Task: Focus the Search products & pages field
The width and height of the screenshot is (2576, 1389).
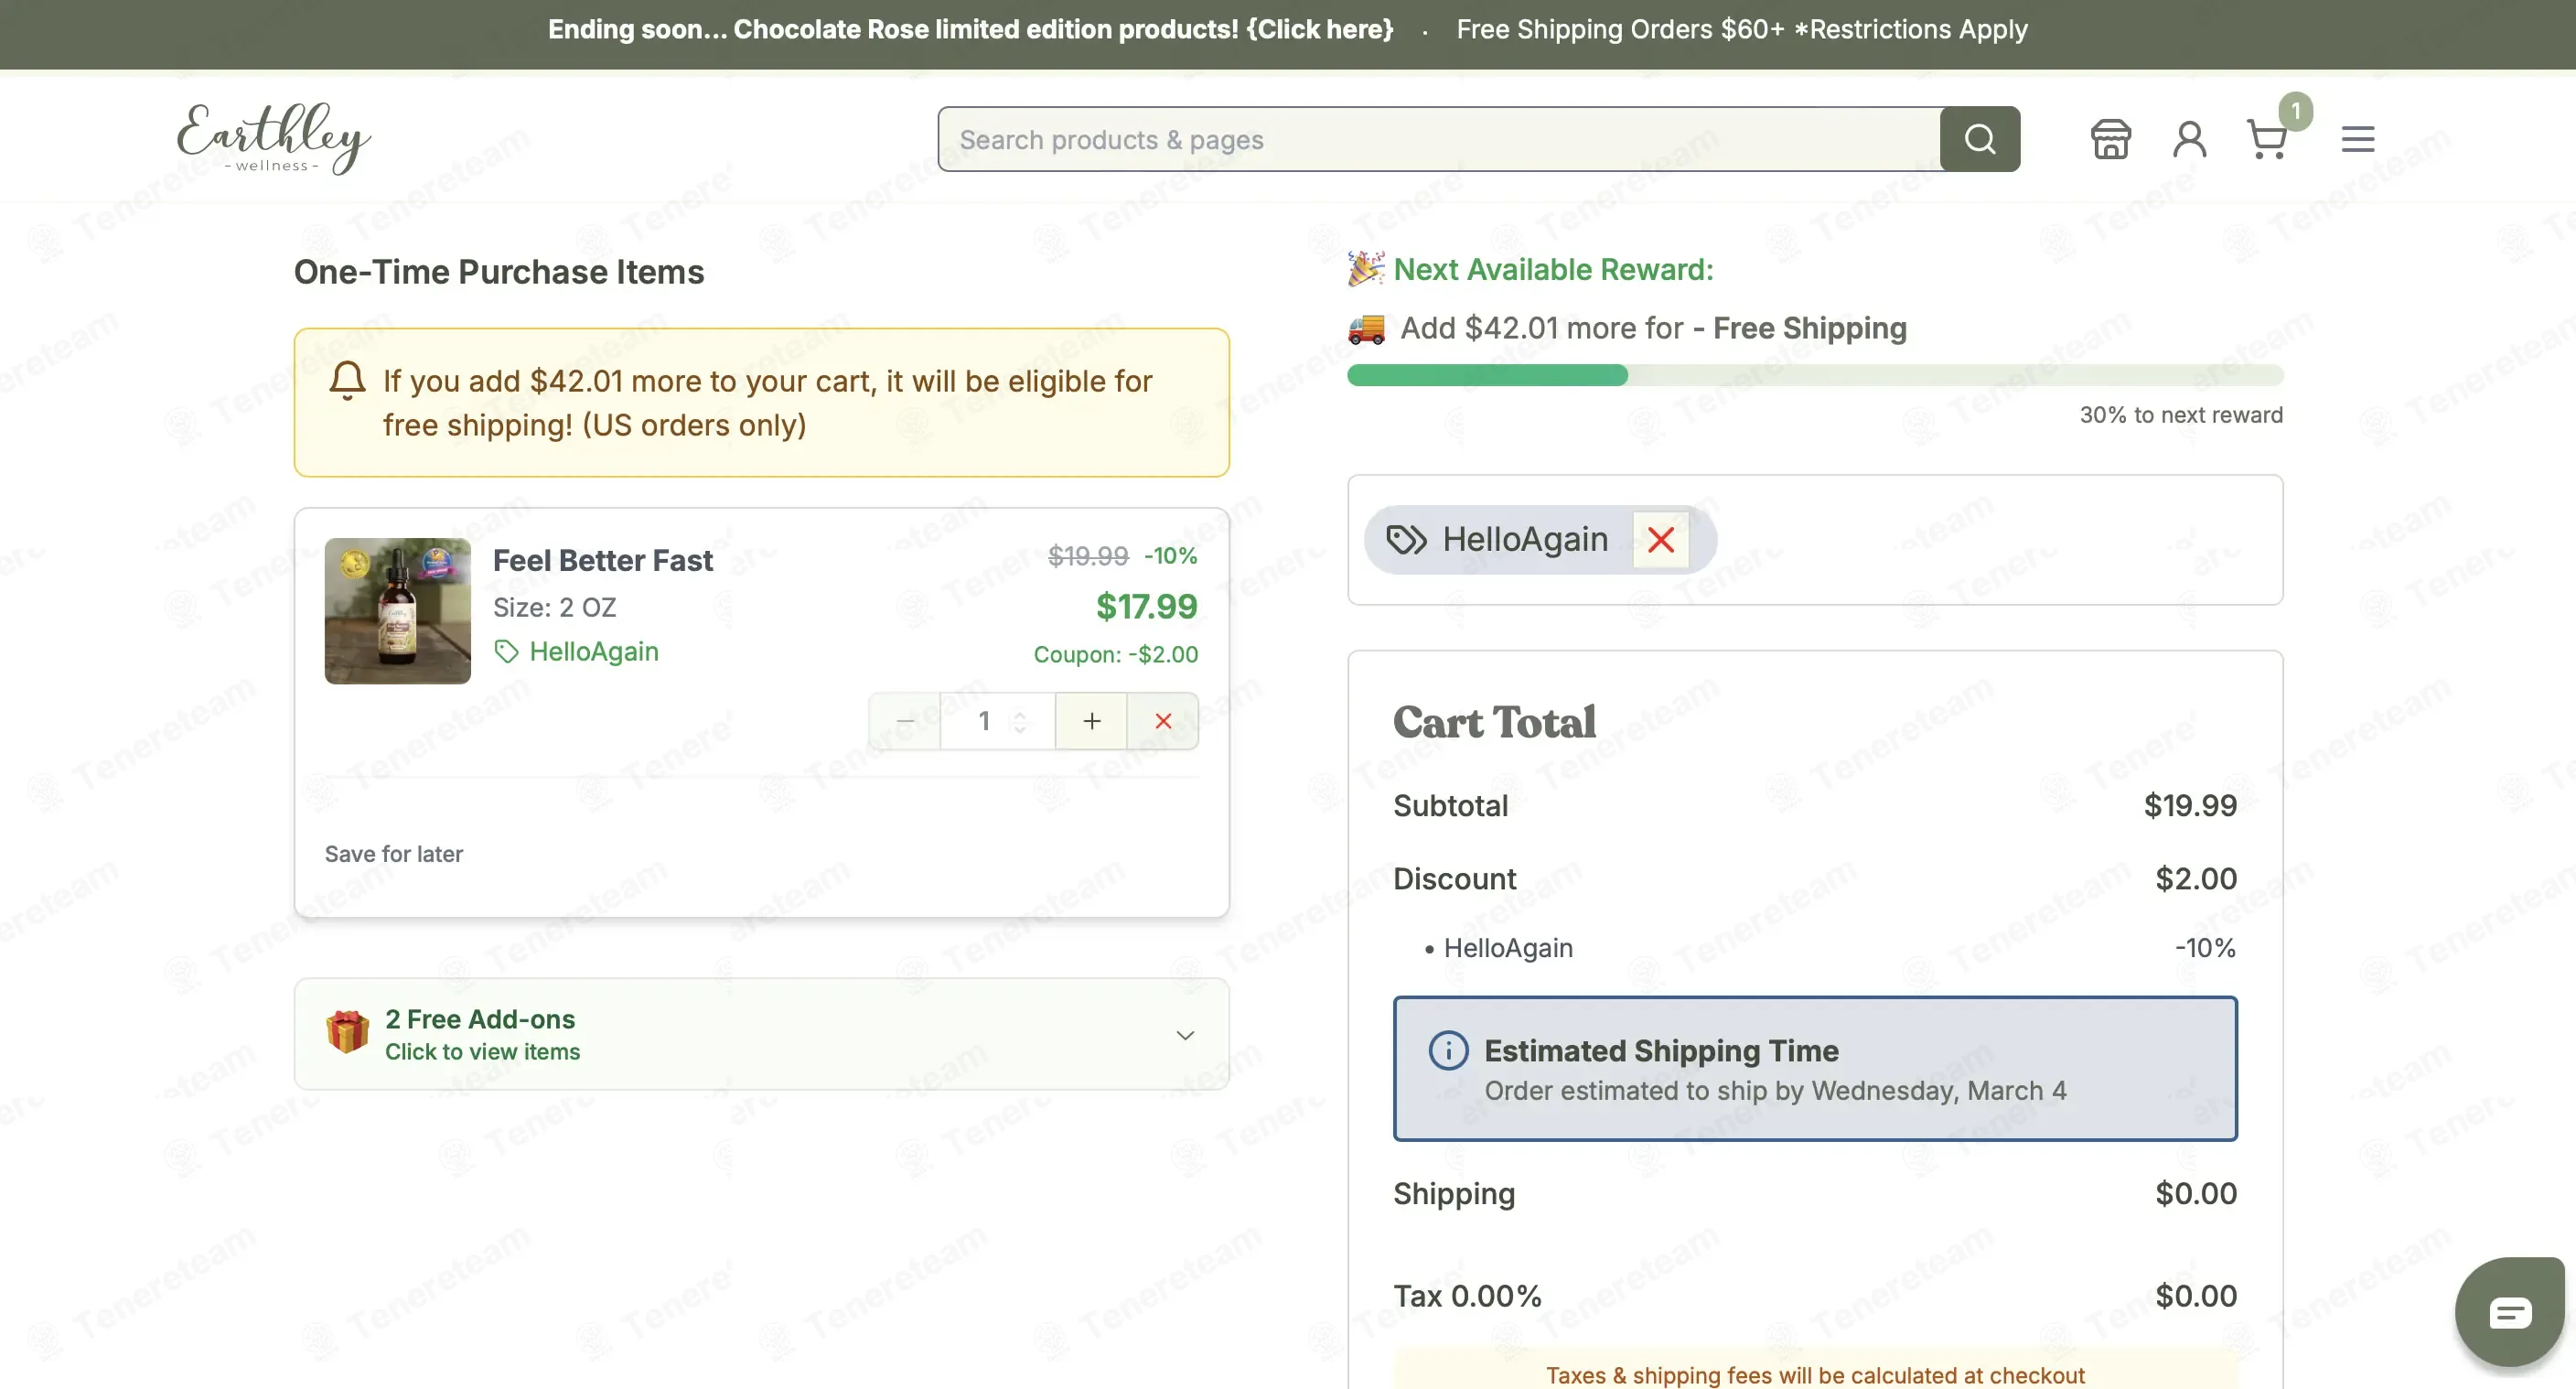Action: point(1439,139)
